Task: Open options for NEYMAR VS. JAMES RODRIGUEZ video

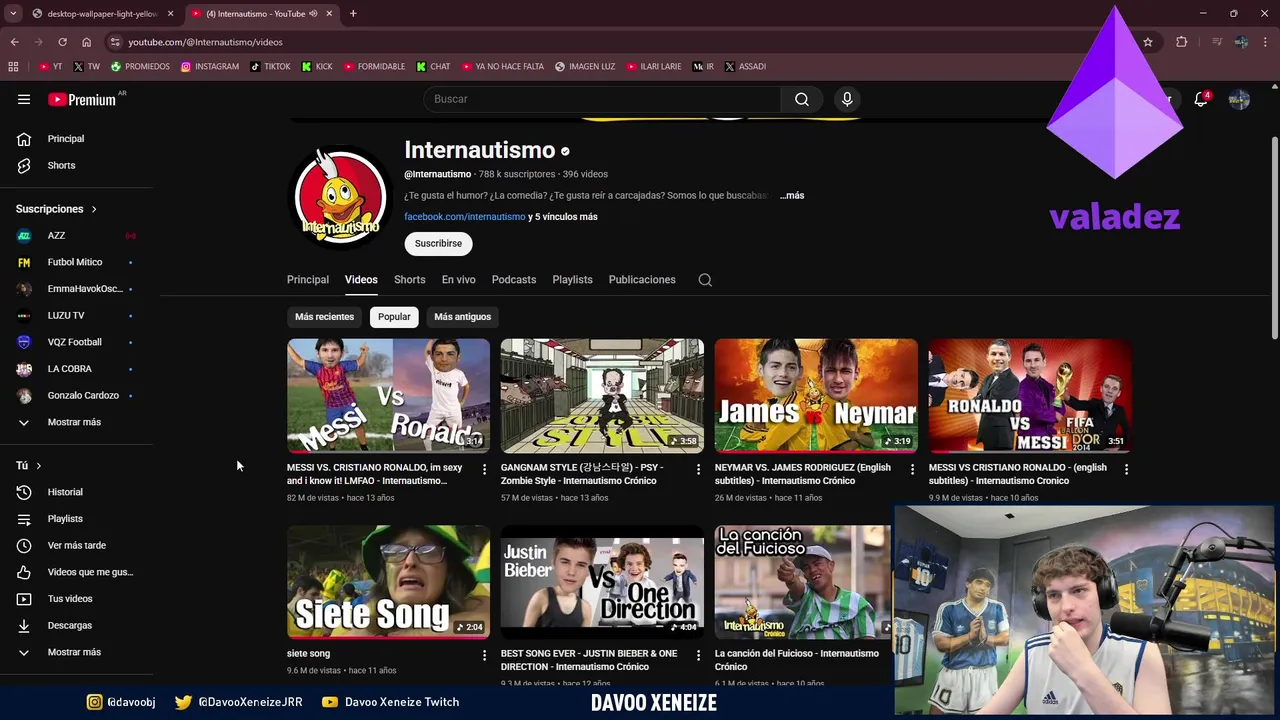Action: tap(912, 469)
